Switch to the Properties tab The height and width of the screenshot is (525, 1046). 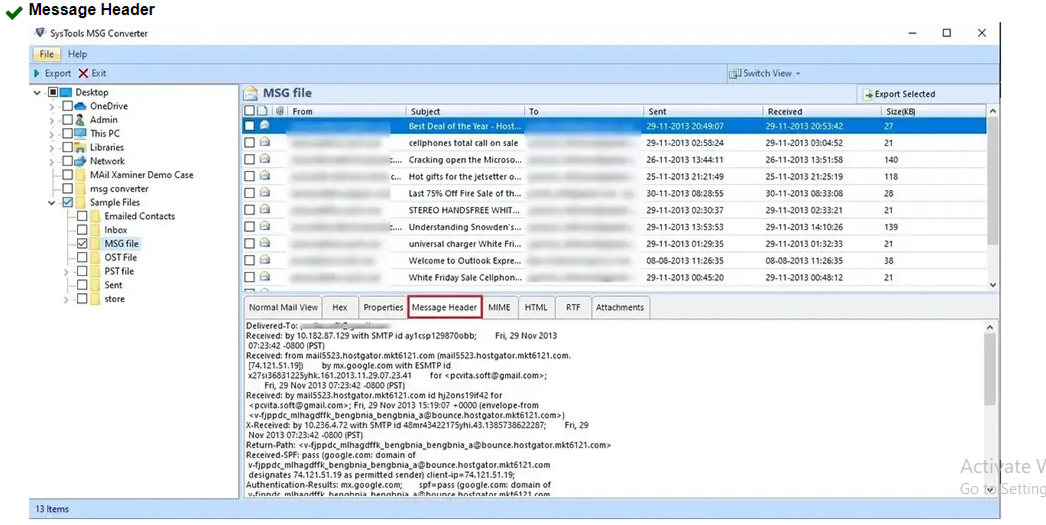click(383, 308)
